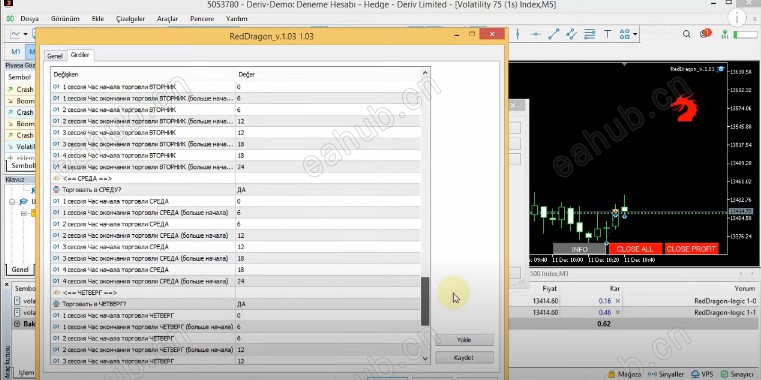The height and width of the screenshot is (380, 761).
Task: Select the Fibonacci retracement tool
Action: [589, 34]
